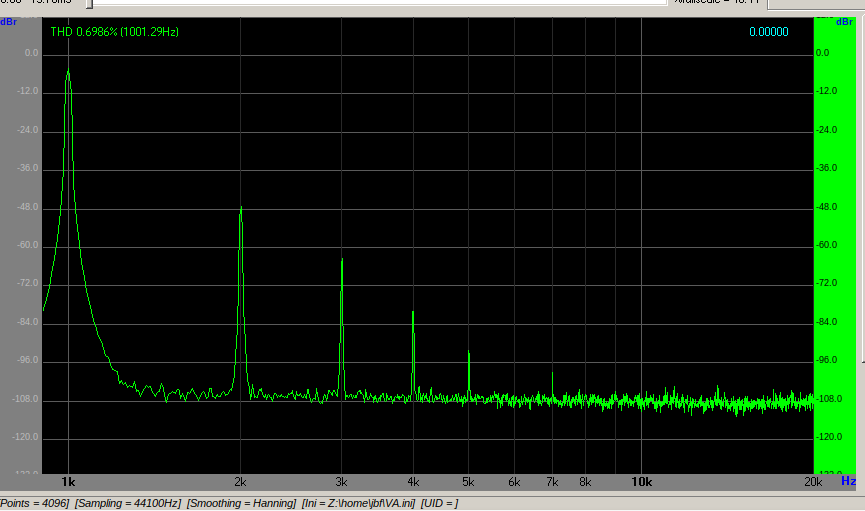
Task: Click the 3 kHz harmonic peak tip
Action: click(342, 259)
